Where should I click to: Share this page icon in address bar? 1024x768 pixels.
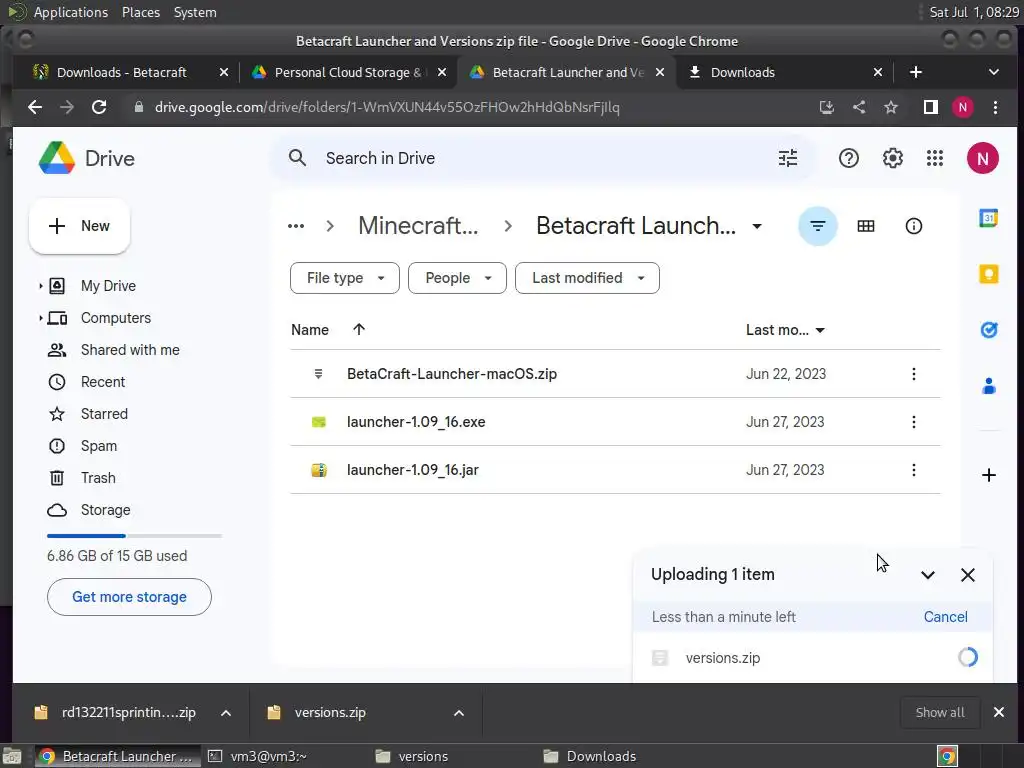(859, 107)
